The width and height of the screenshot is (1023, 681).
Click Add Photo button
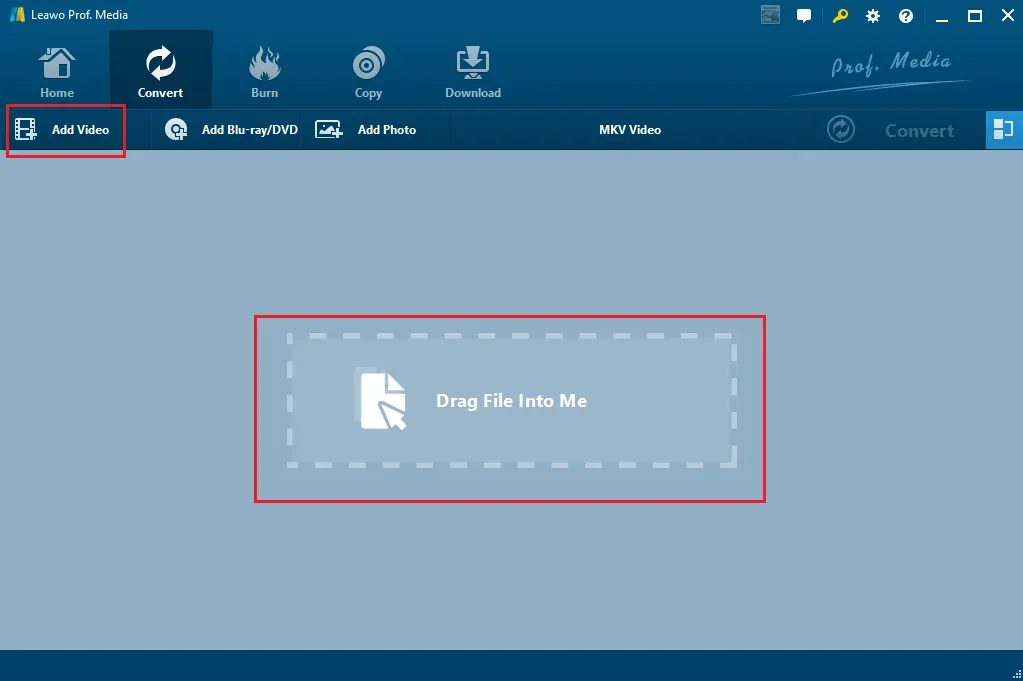366,130
